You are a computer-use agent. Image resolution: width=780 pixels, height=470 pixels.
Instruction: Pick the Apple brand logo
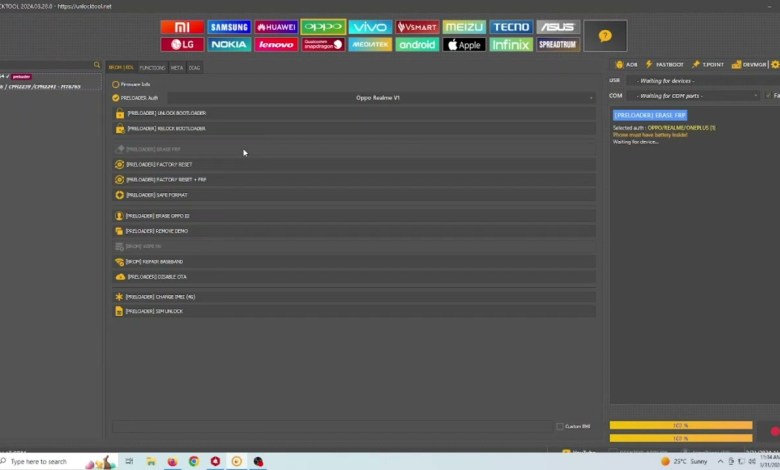pos(464,45)
